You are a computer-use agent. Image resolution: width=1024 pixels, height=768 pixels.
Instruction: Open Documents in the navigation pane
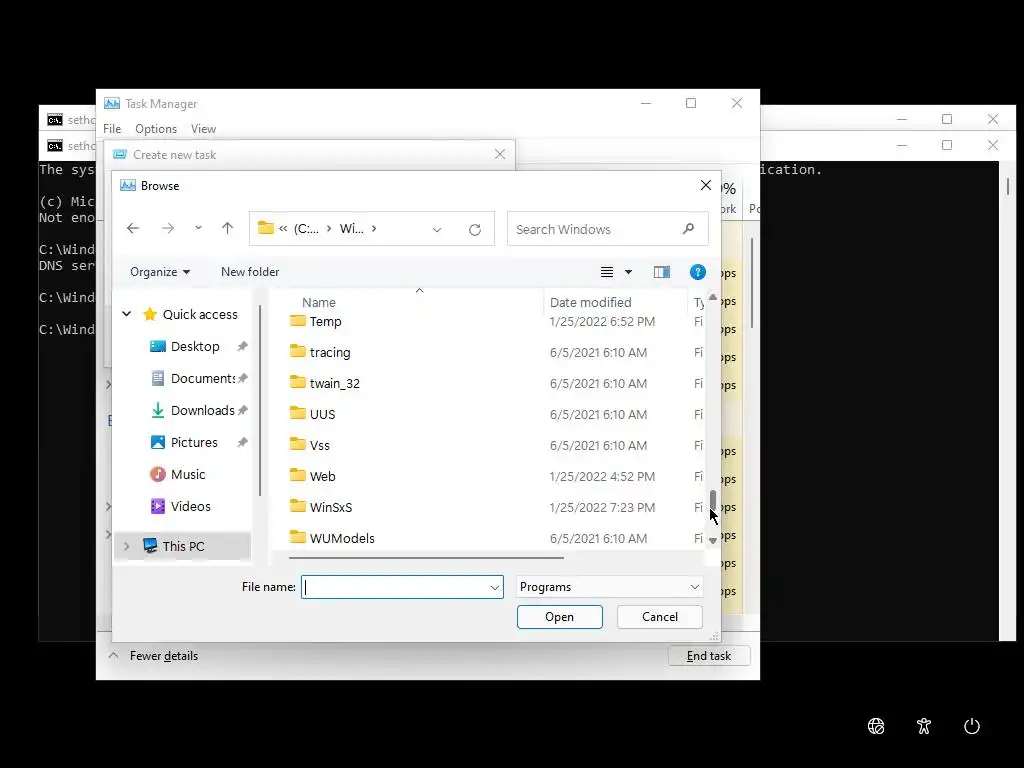pos(203,378)
